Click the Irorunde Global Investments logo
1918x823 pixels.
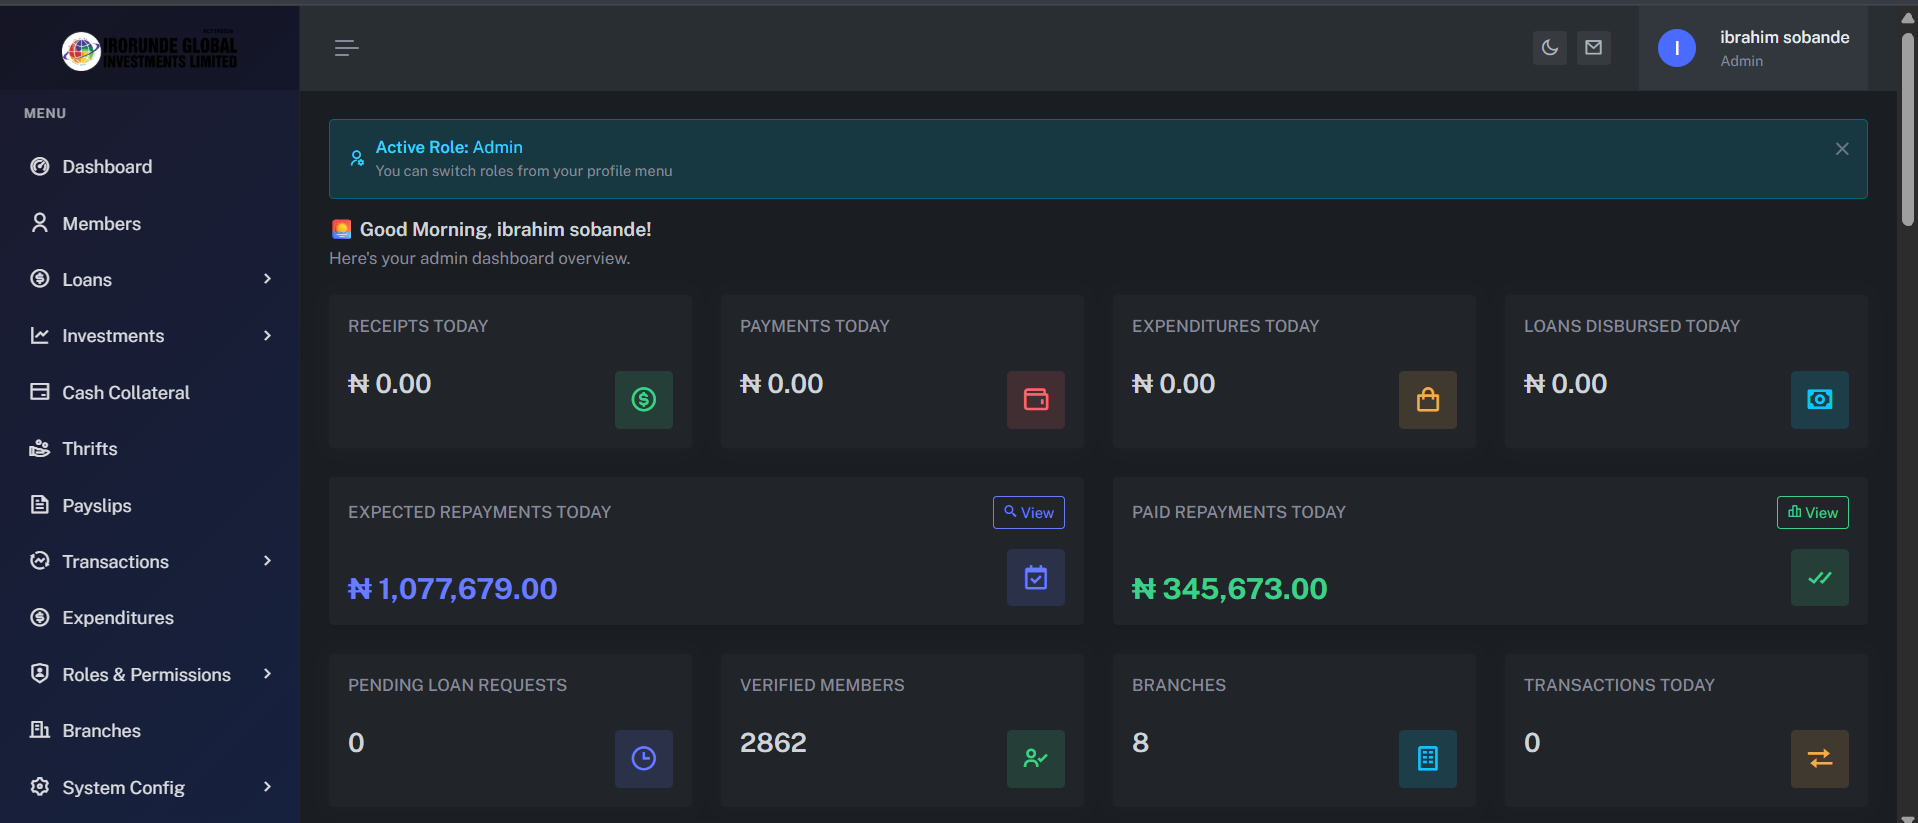(150, 51)
